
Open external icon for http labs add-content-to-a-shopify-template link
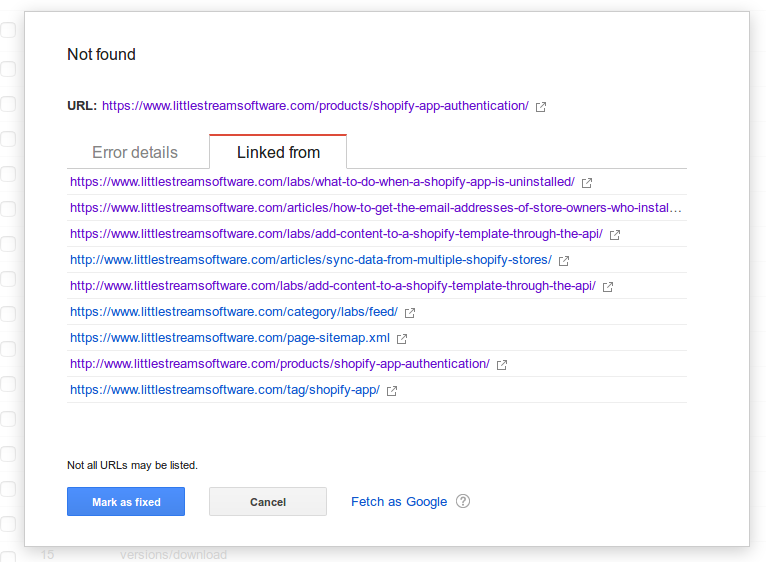pos(608,287)
